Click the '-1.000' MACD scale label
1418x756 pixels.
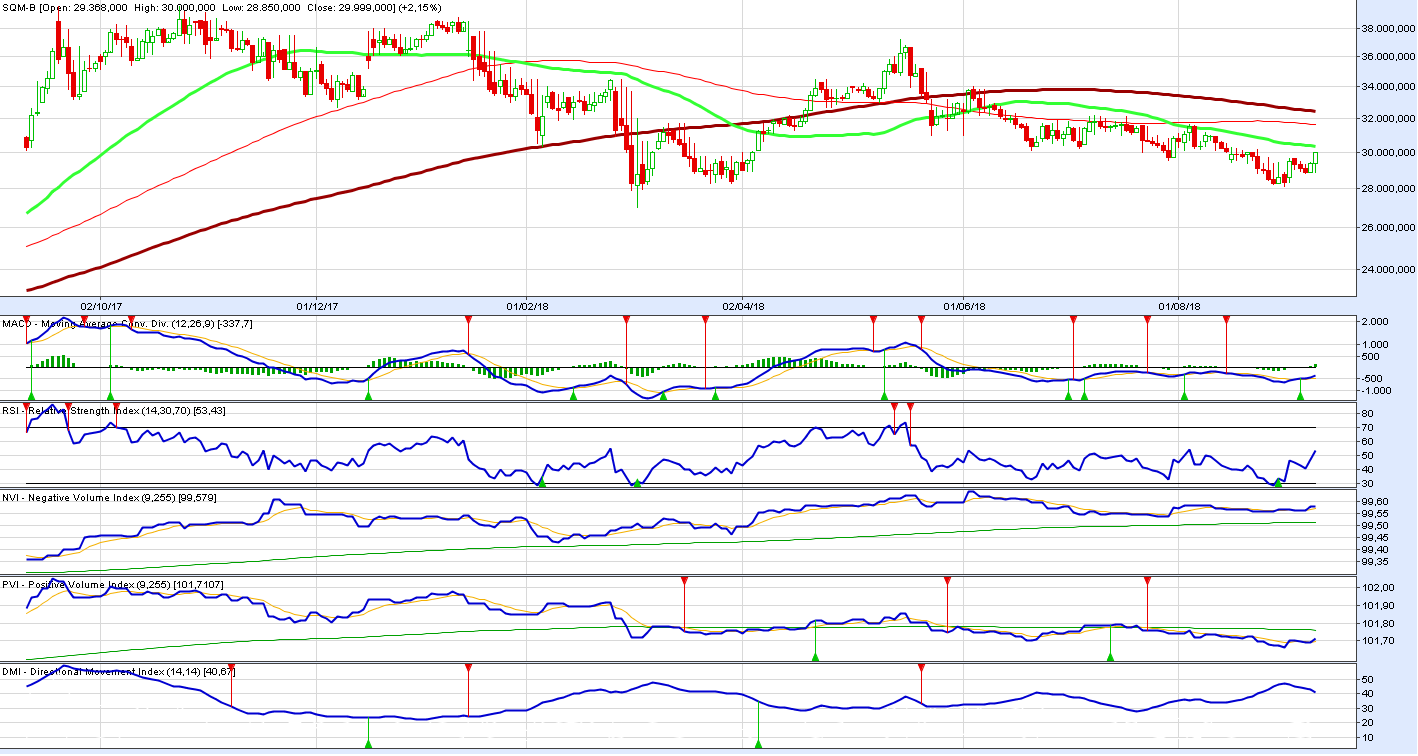point(1378,391)
